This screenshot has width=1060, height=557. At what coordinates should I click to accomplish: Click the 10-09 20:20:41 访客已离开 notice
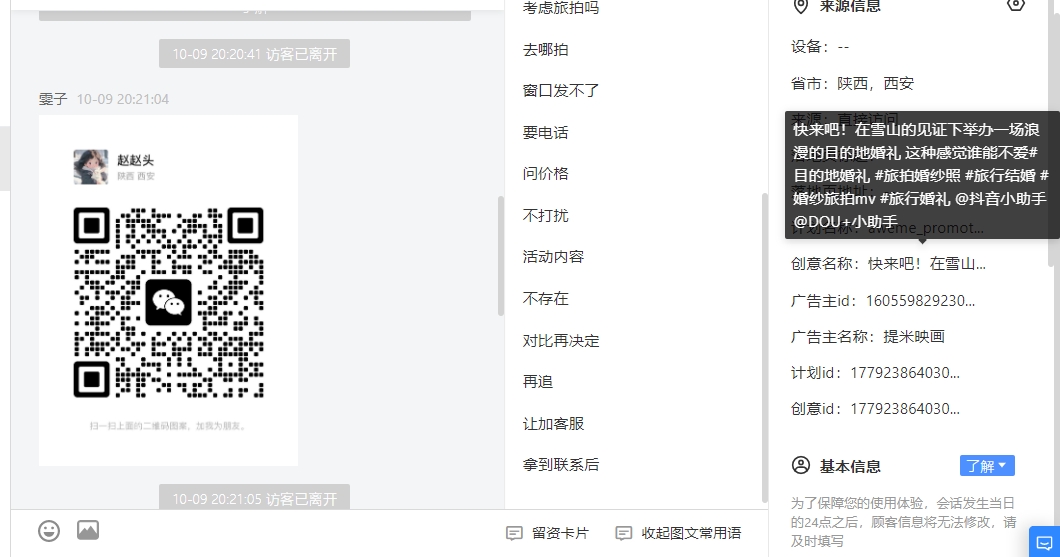254,54
